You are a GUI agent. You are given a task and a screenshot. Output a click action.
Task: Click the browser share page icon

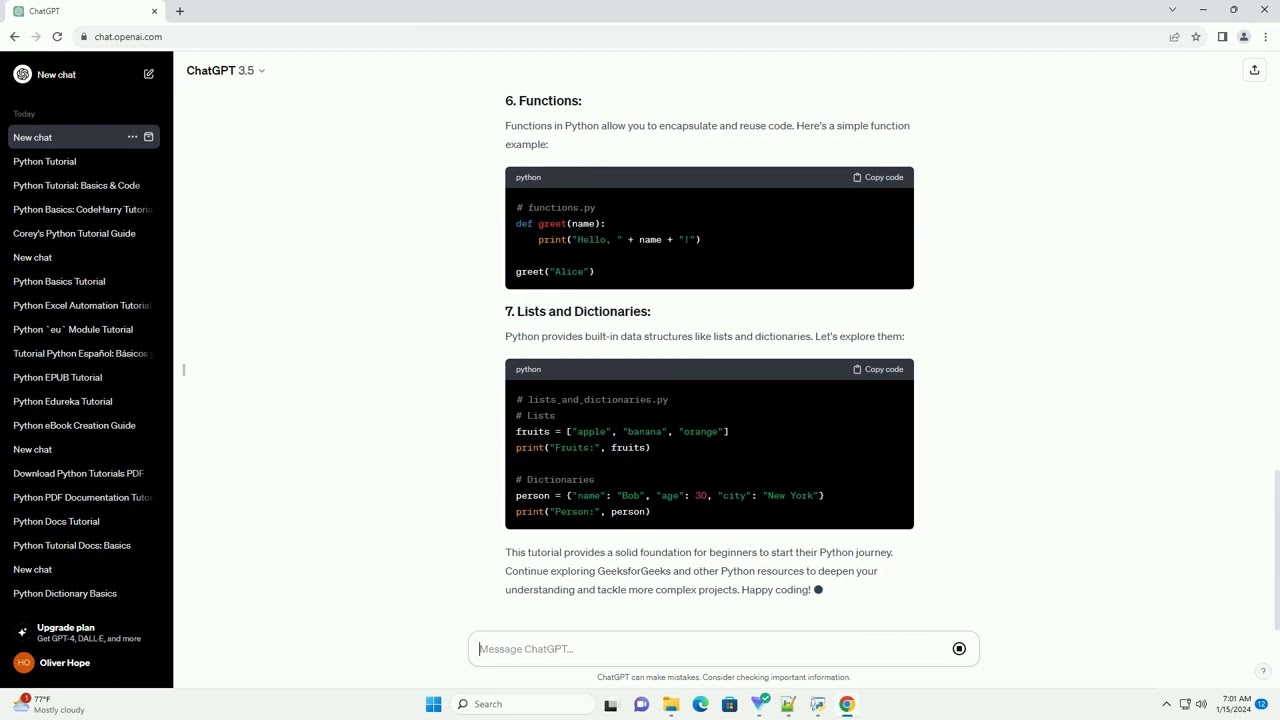tap(1174, 37)
